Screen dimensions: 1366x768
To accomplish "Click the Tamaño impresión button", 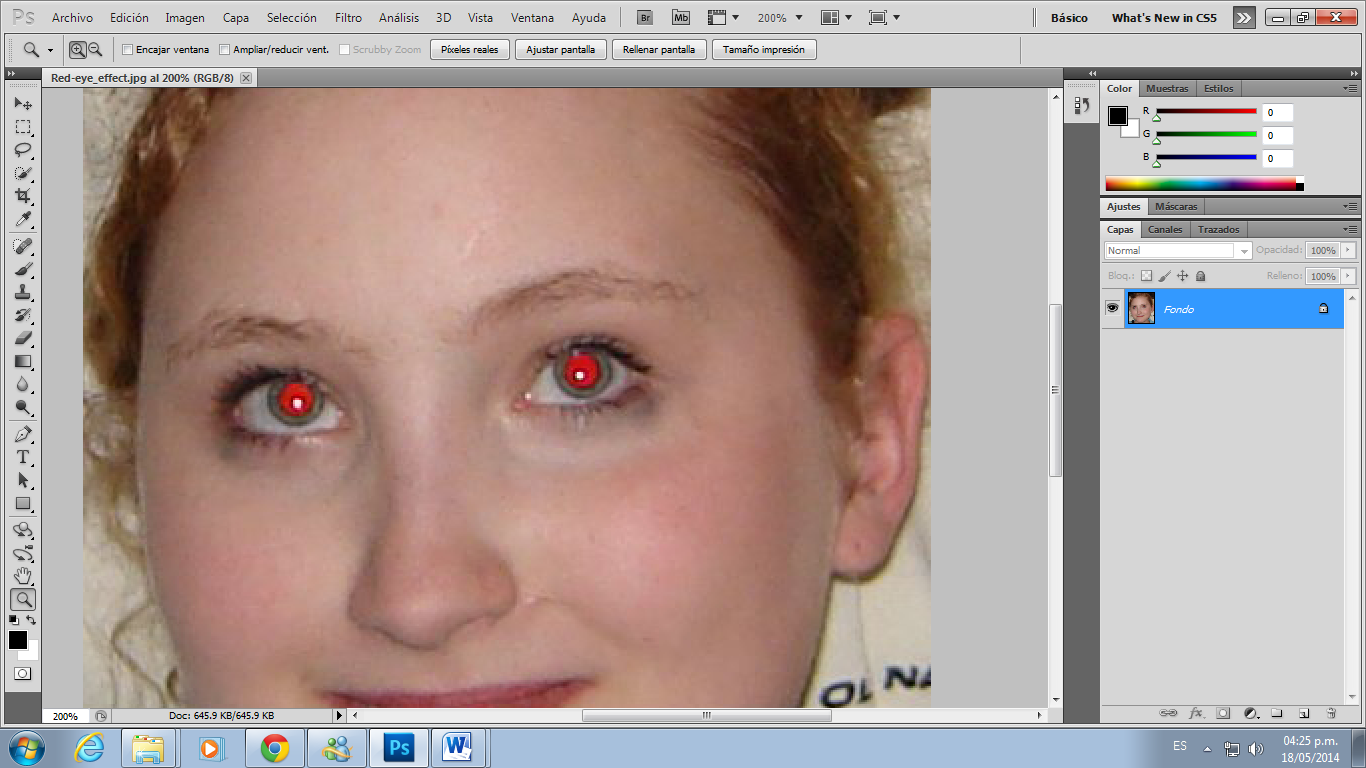I will click(x=764, y=49).
